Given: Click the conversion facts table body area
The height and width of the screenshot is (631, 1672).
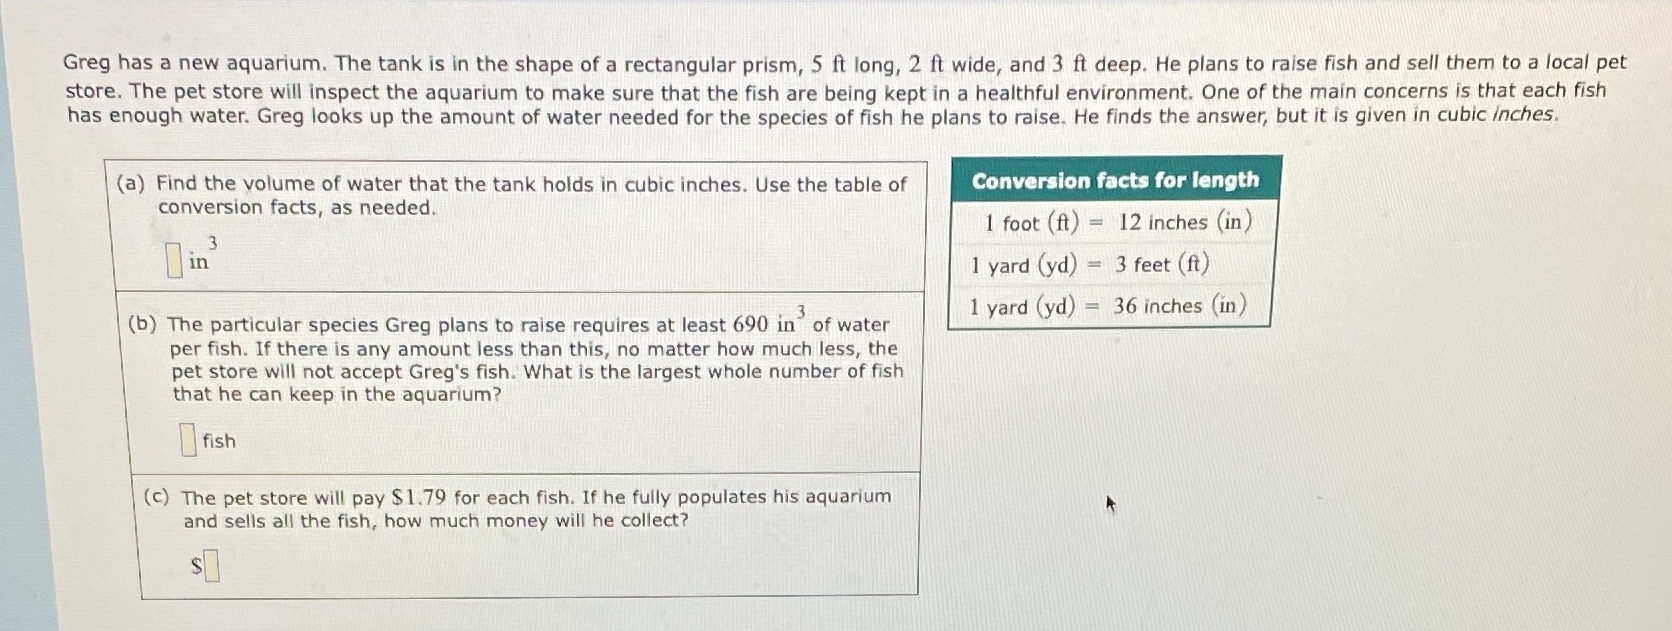Looking at the screenshot, I should [x=1110, y=264].
